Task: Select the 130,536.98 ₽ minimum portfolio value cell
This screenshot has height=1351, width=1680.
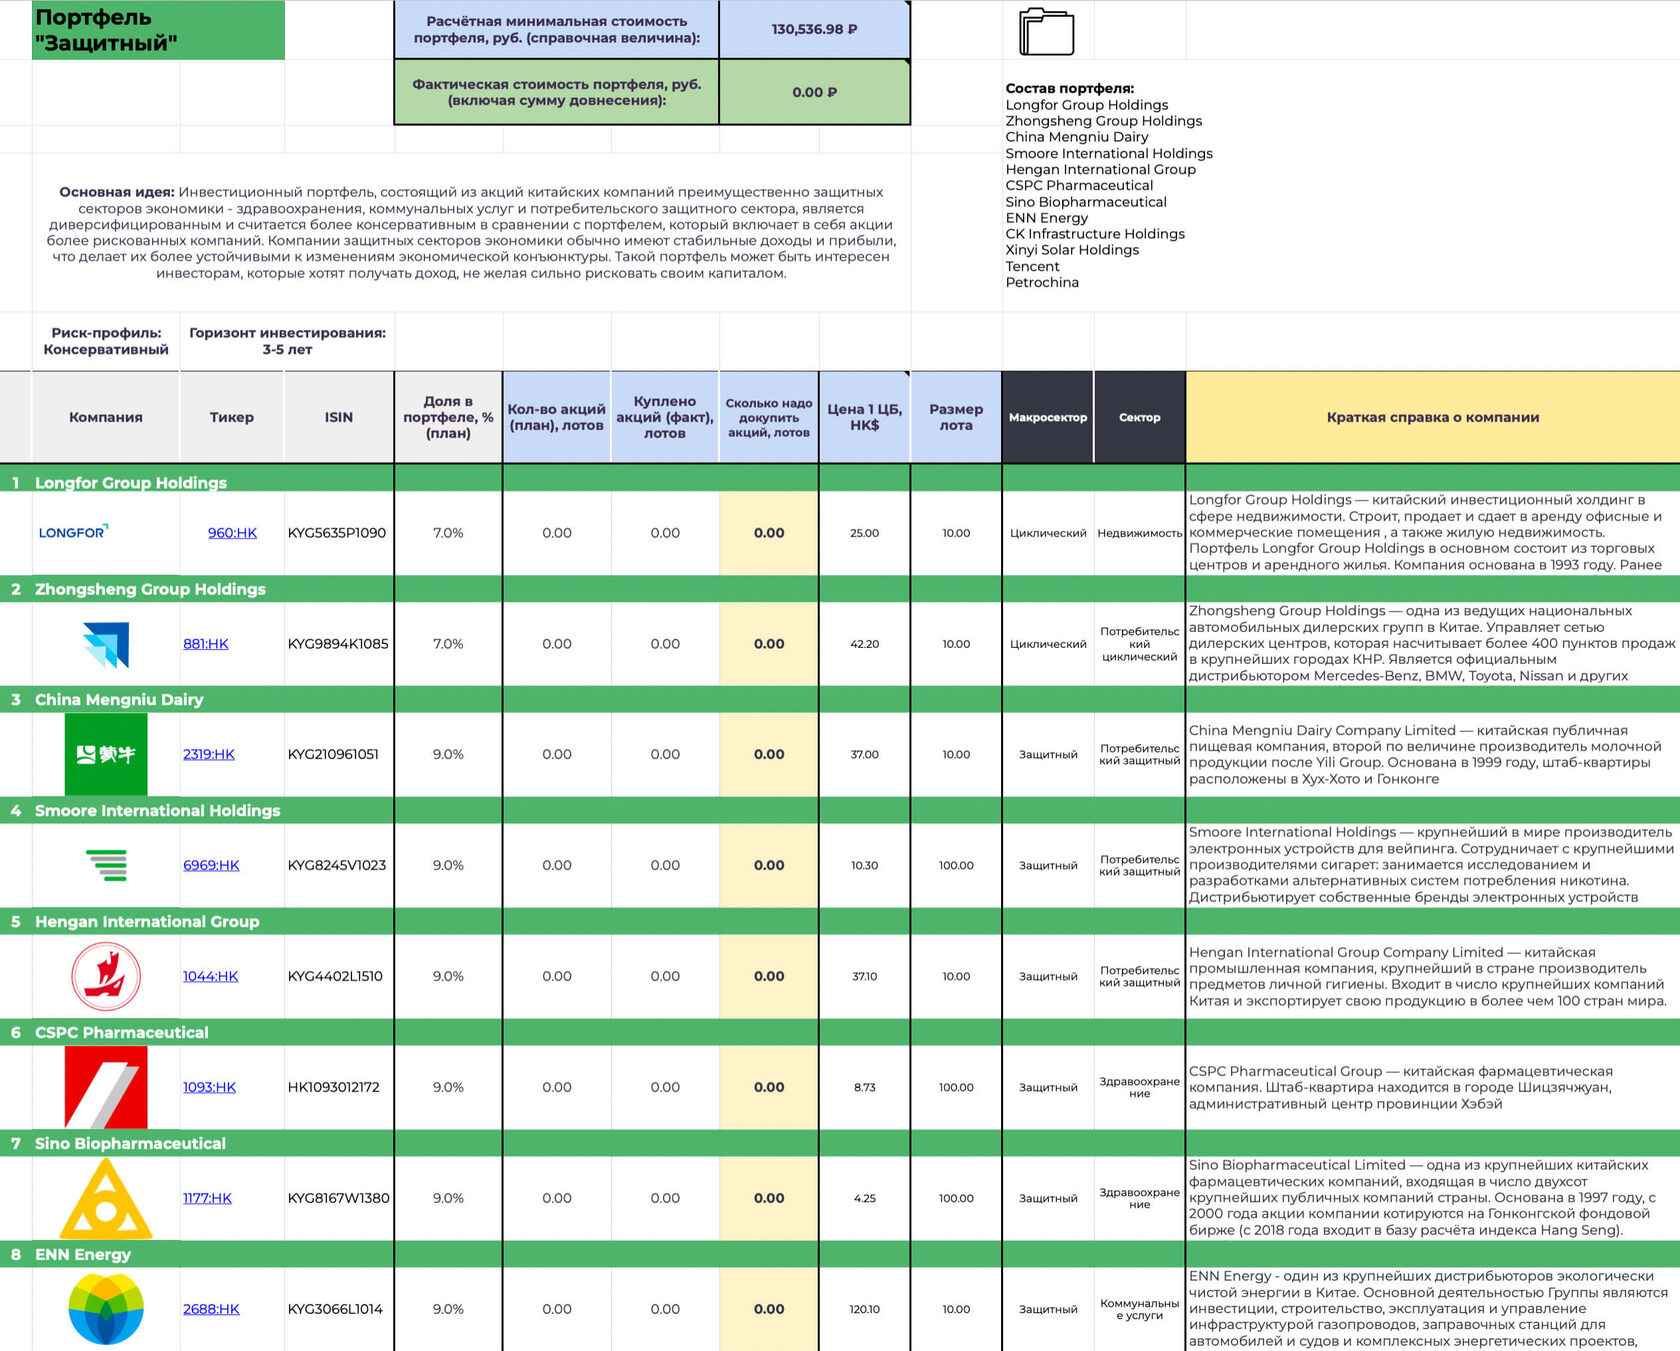Action: click(814, 30)
